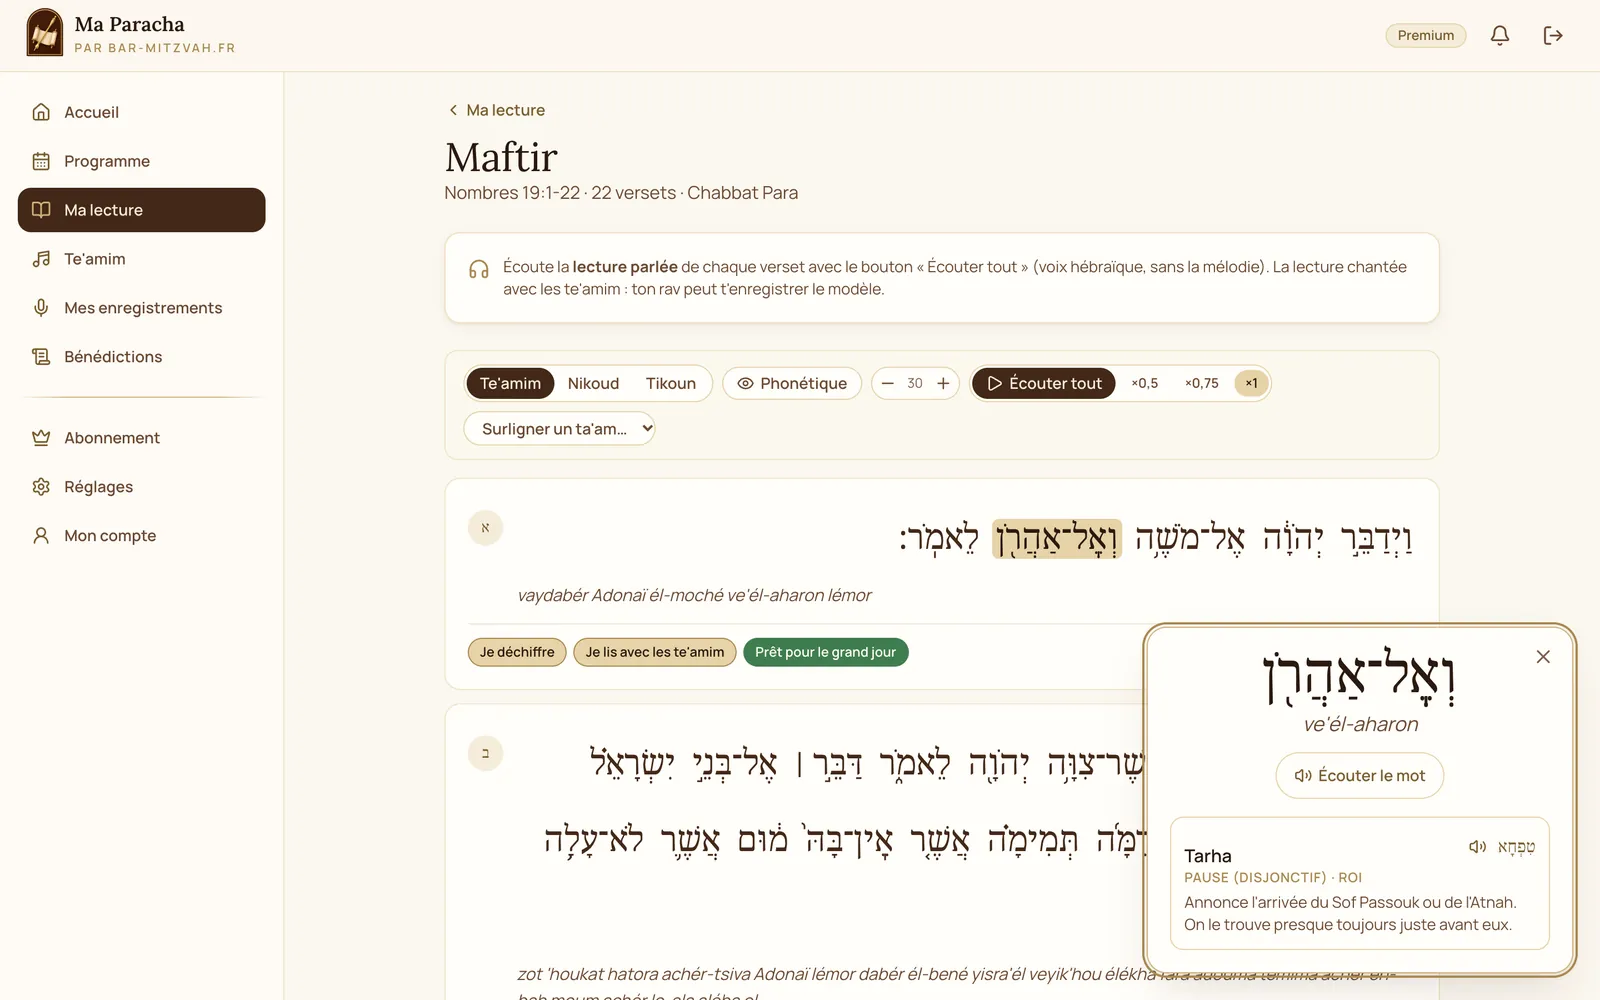This screenshot has width=1600, height=1000.
Task: Toggle the Phonétique visibility
Action: 792,383
